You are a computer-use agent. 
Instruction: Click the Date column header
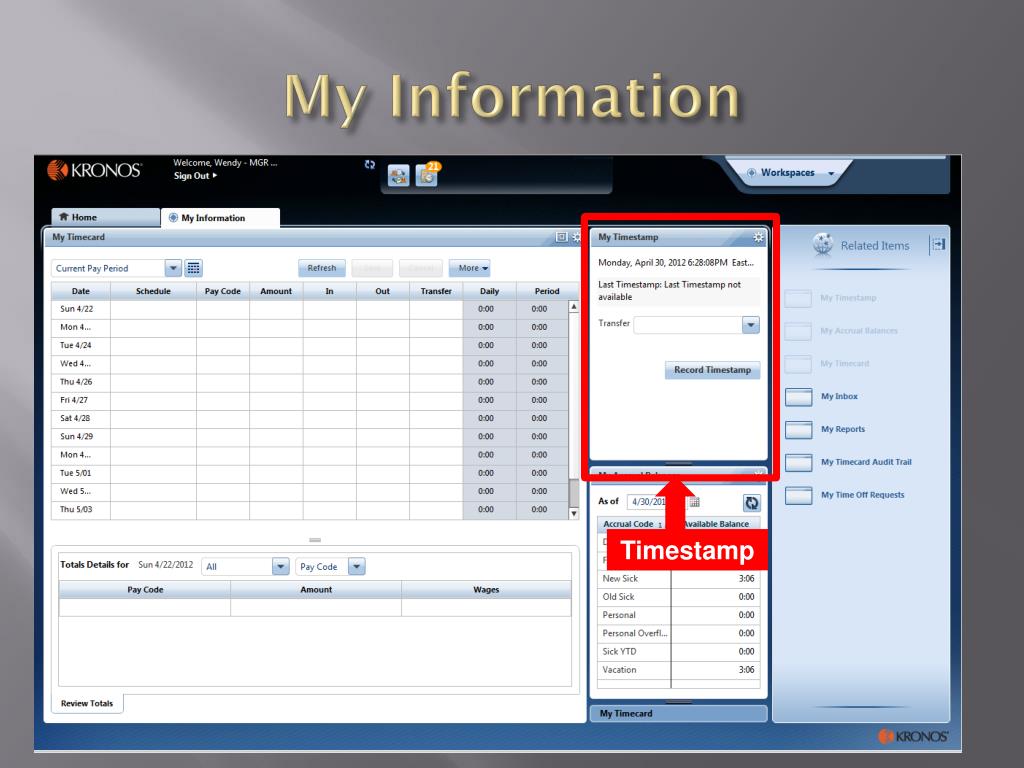click(81, 291)
